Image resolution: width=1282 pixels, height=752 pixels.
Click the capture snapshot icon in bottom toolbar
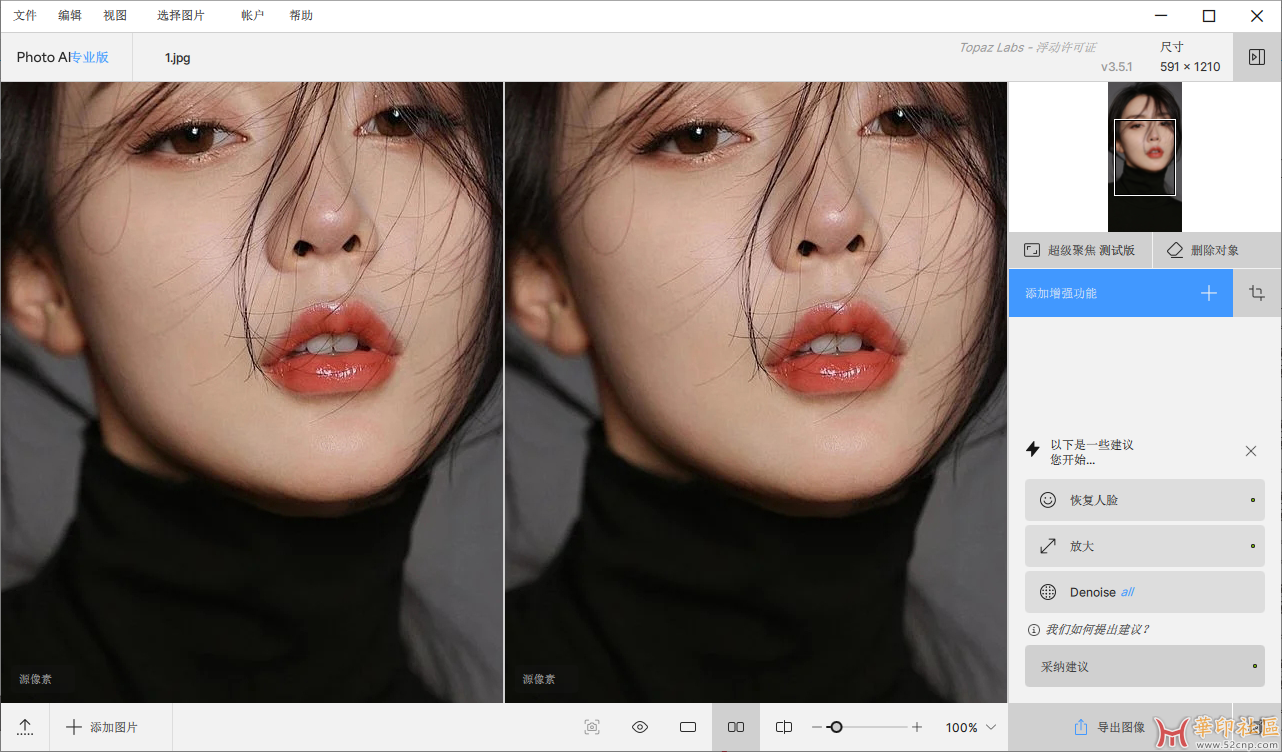tap(592, 727)
